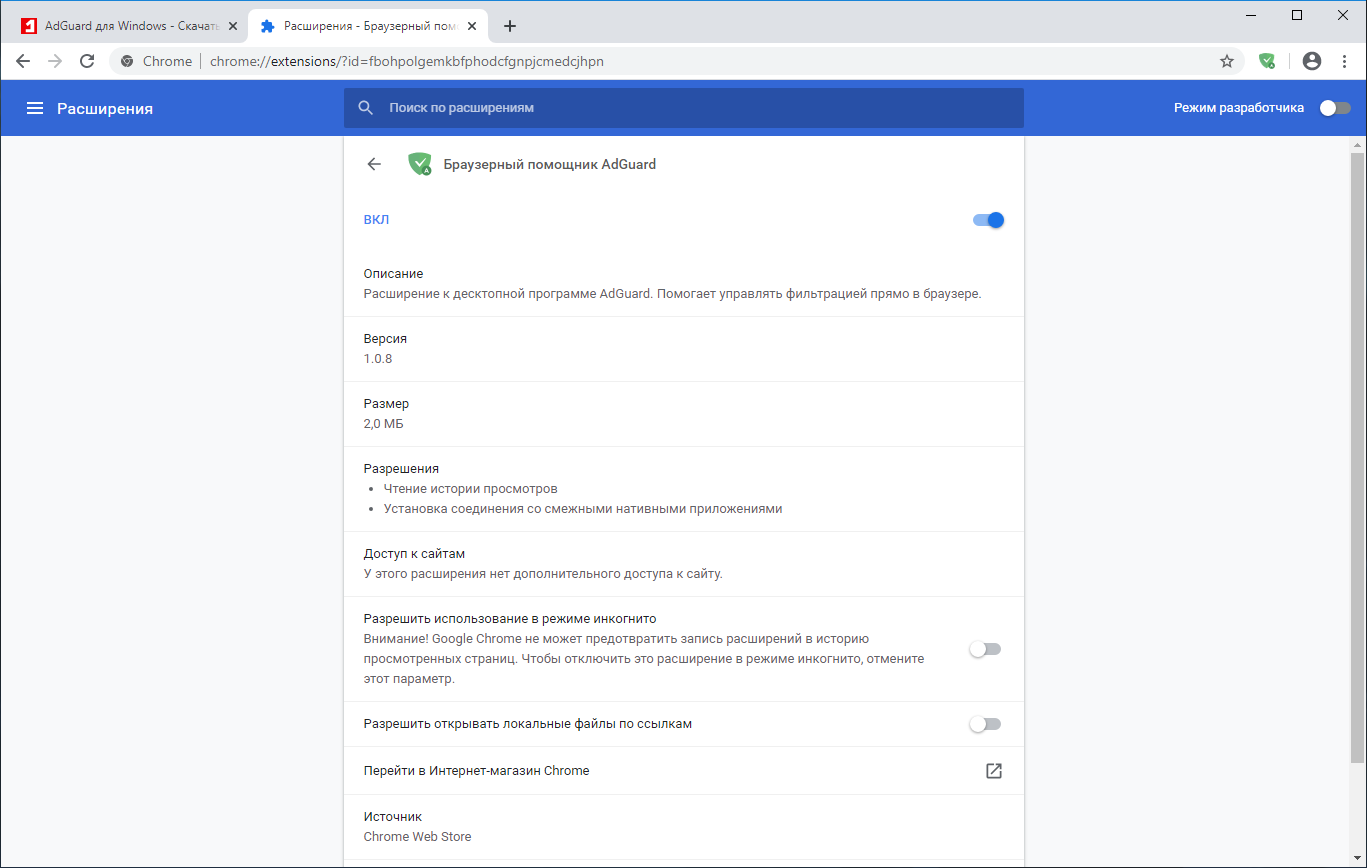Click the Режим разработчика label

1239,108
